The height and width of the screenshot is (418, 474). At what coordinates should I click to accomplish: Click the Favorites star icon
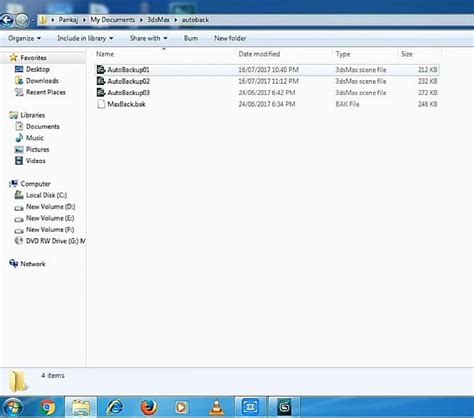(x=13, y=58)
